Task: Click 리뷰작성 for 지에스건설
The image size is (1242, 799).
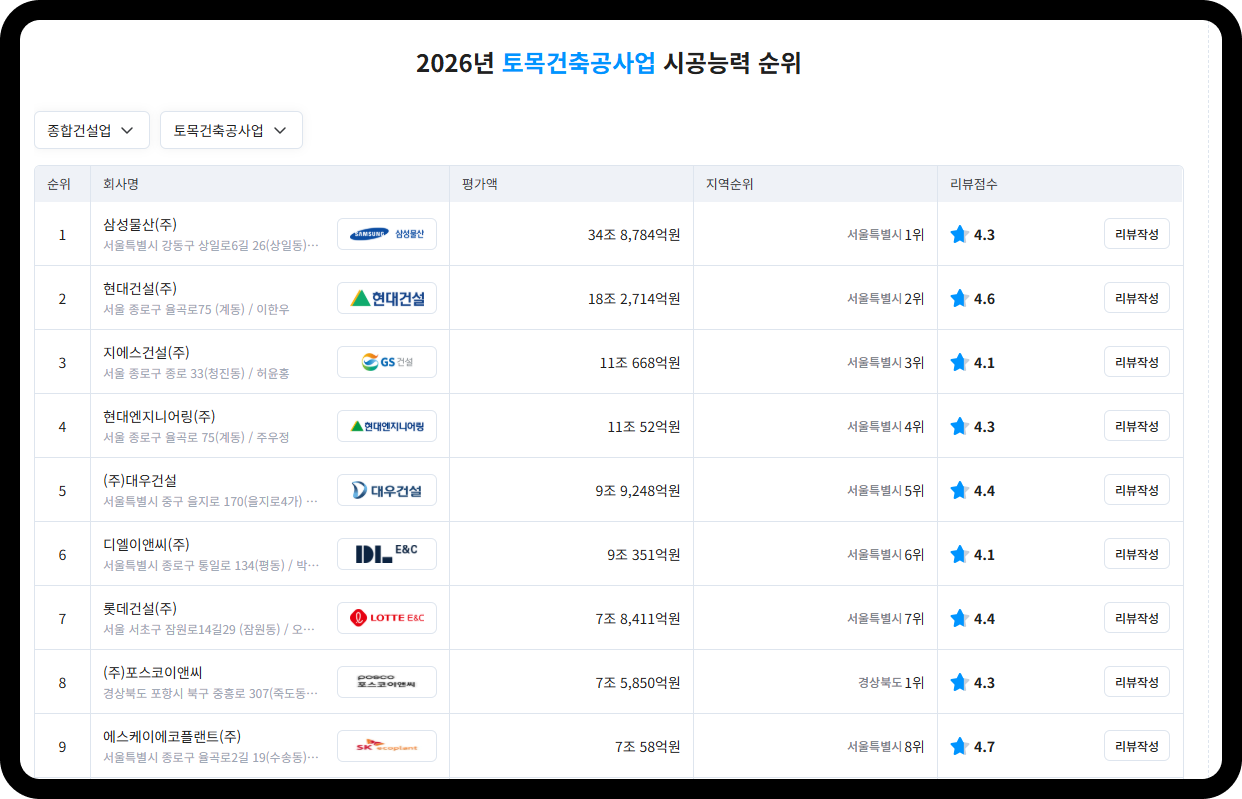Action: pyautogui.click(x=1137, y=362)
